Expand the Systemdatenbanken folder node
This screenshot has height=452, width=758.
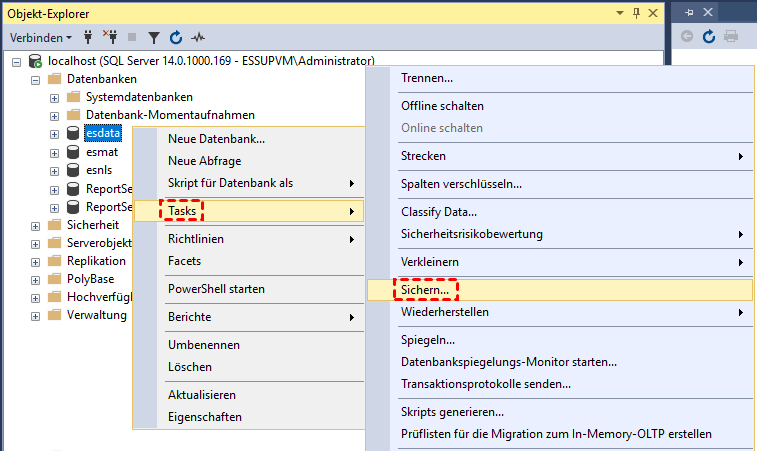(x=54, y=97)
